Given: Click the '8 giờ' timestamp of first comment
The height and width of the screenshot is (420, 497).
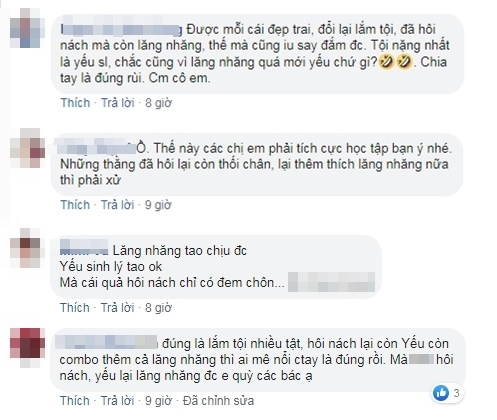Looking at the screenshot, I should [158, 103].
